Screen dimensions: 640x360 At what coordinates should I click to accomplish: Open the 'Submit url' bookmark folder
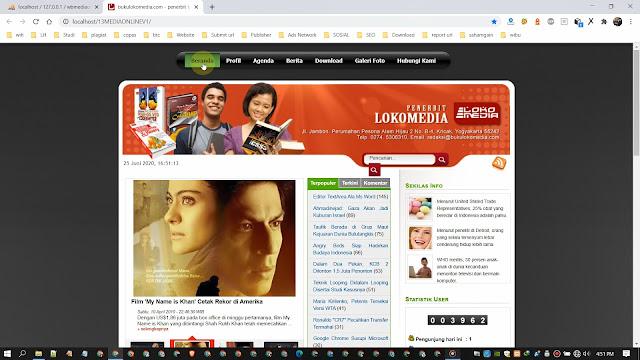[x=218, y=35]
